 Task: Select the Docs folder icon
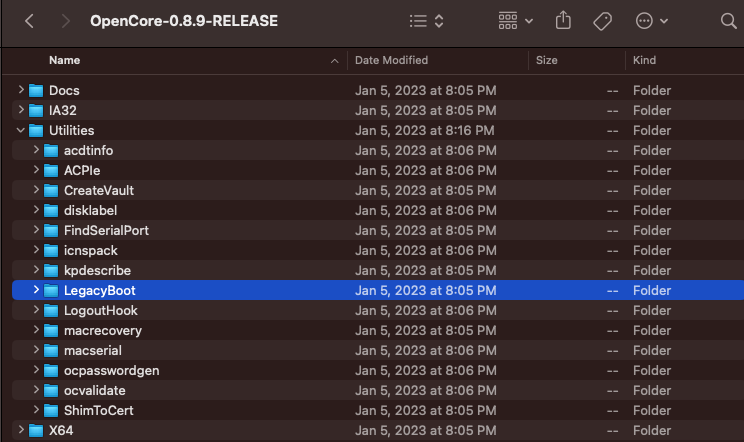[36, 90]
